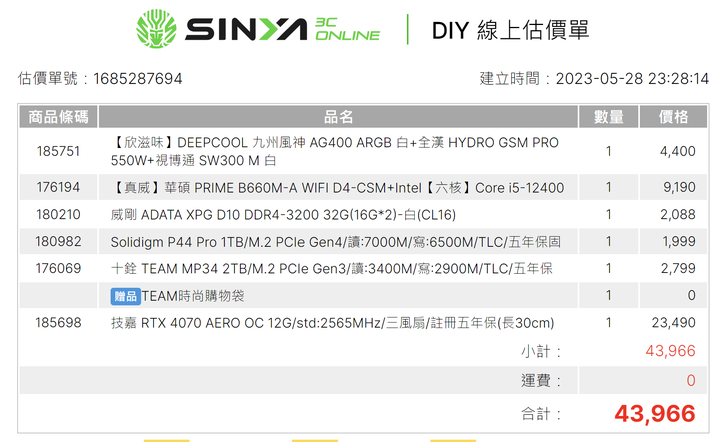This screenshot has width=720, height=442.
Task: Click the SINYA 3C ONLINE wordmark
Action: pos(282,29)
